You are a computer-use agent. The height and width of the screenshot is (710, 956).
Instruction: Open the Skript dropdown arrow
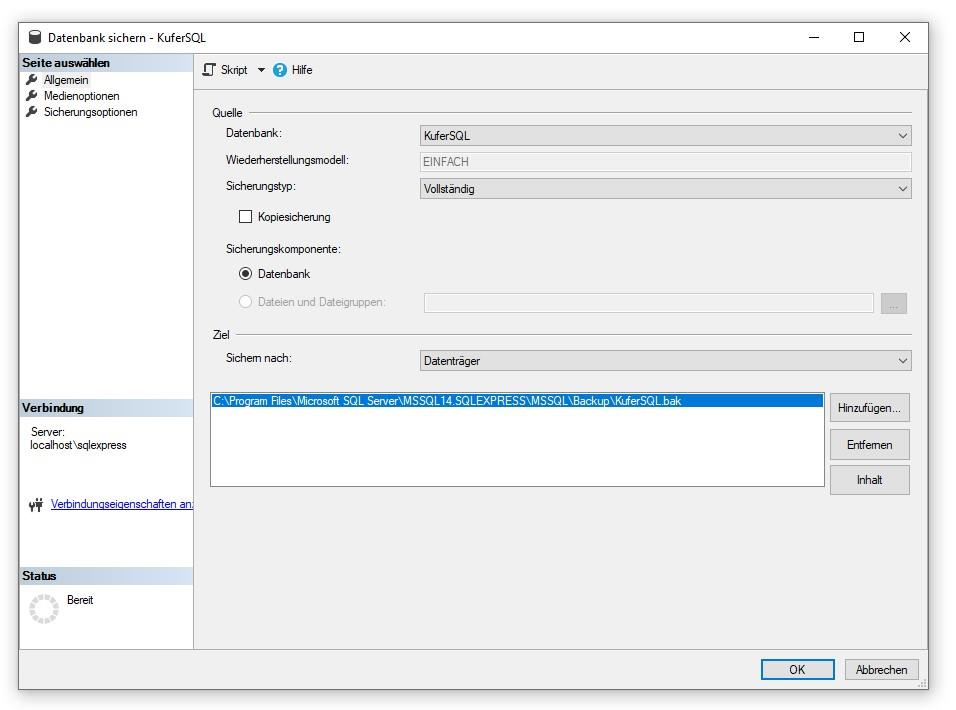(x=261, y=70)
